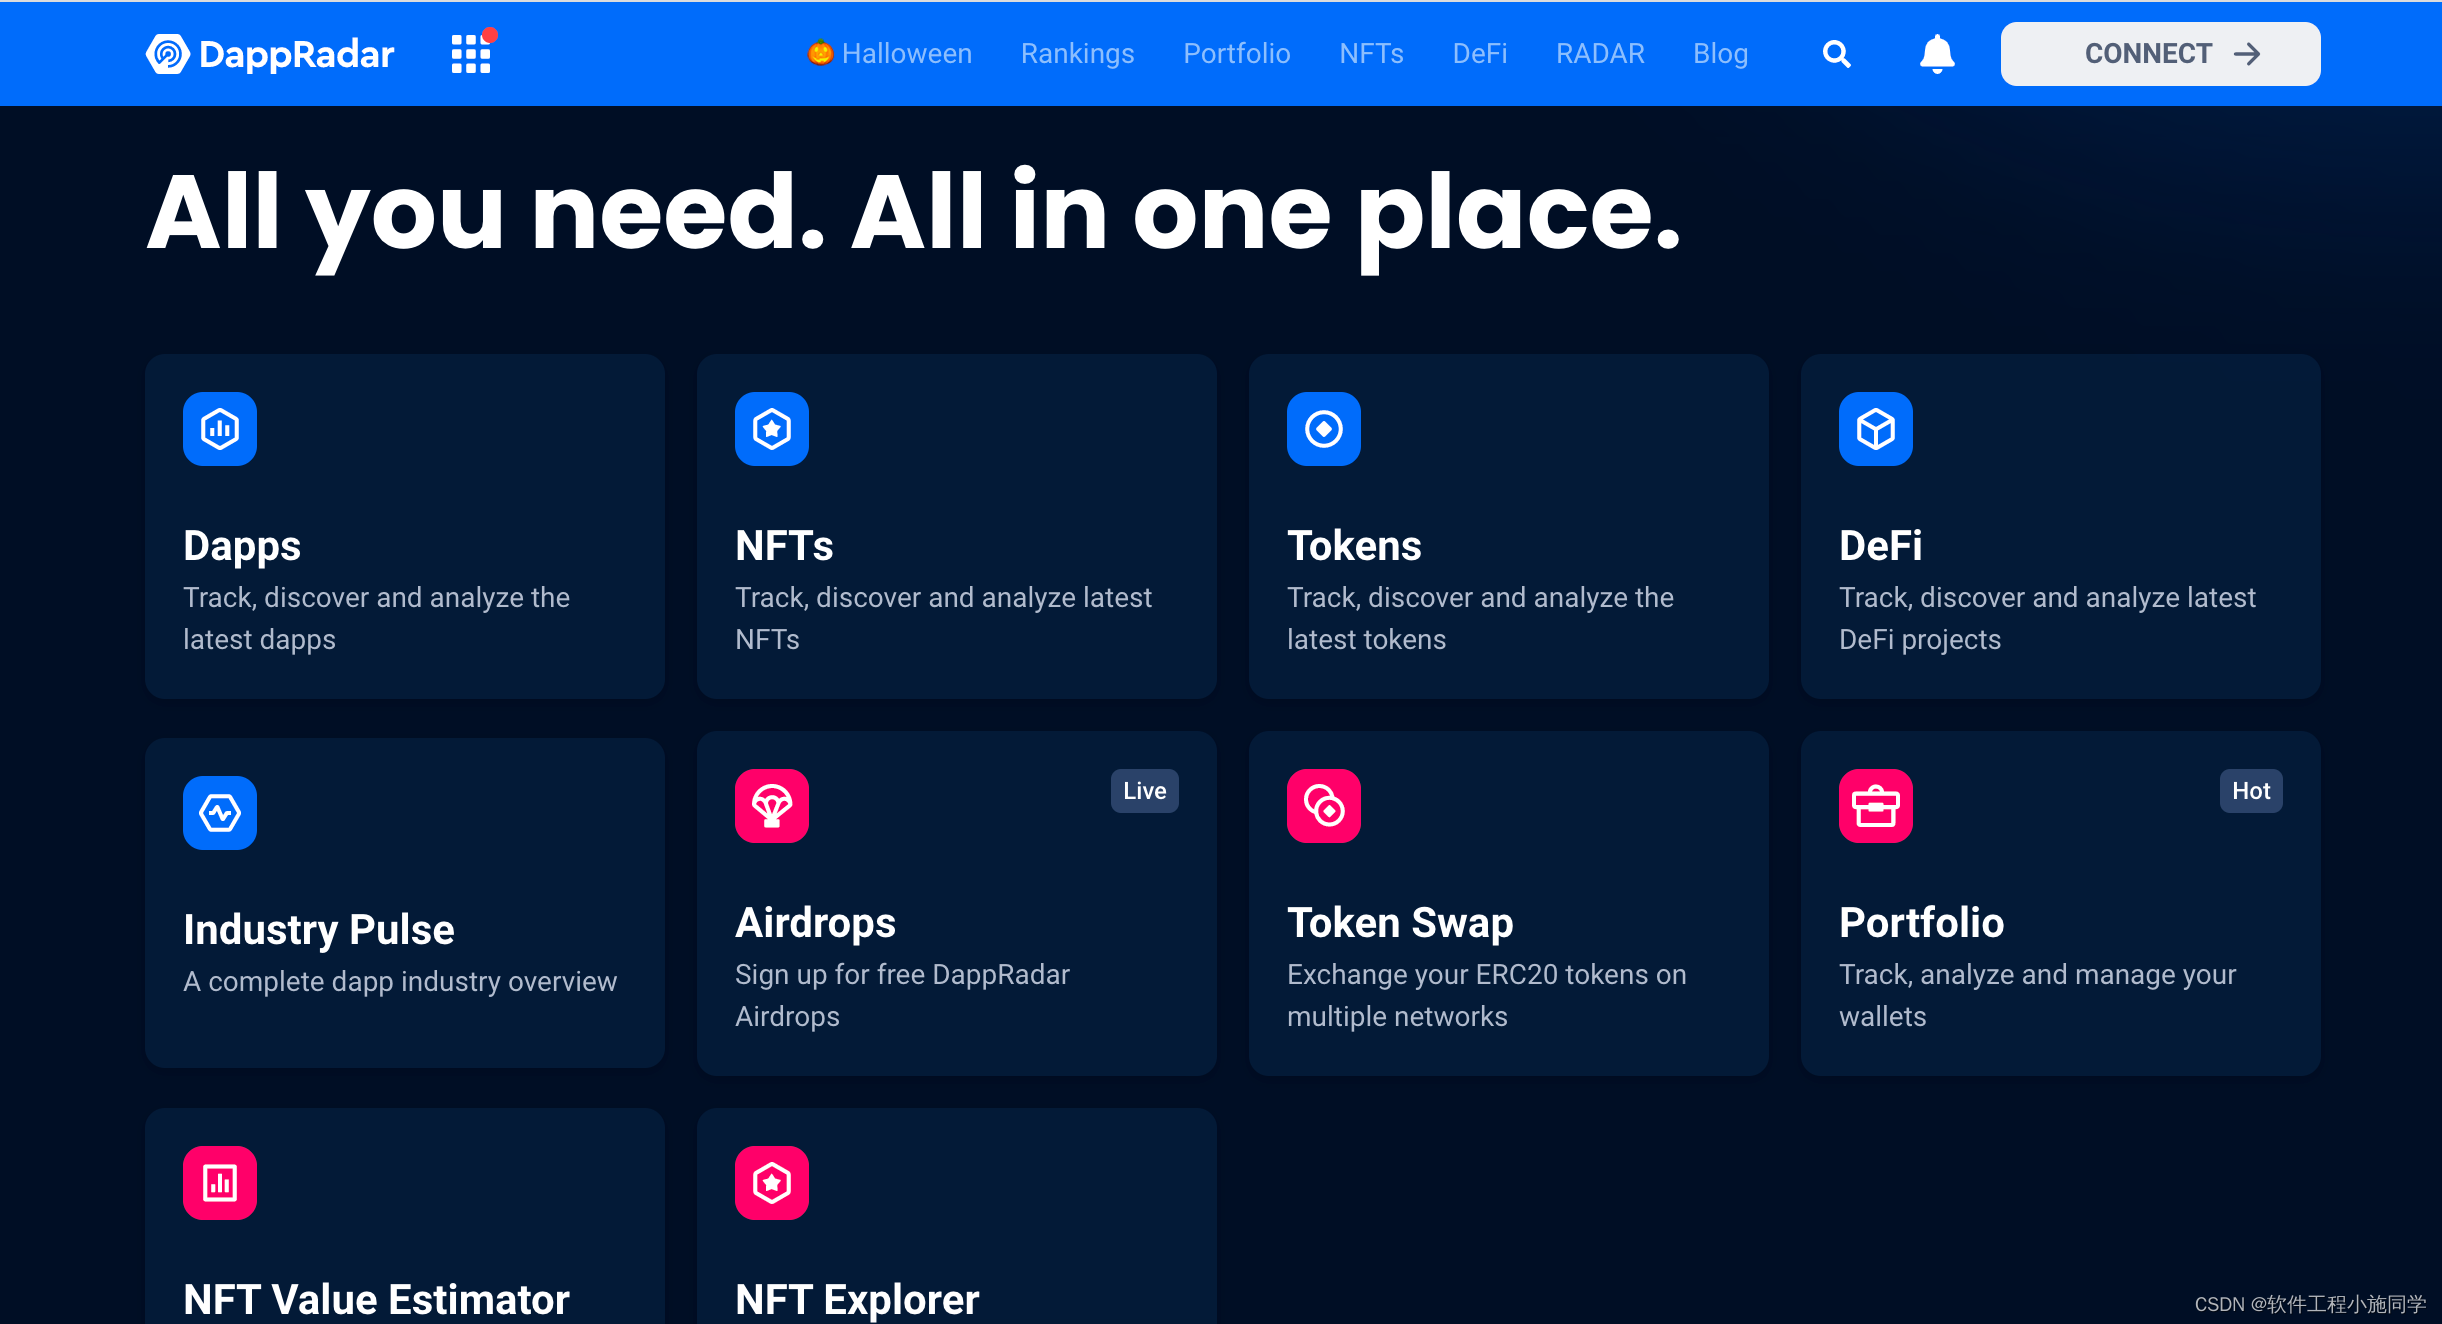Image resolution: width=2442 pixels, height=1324 pixels.
Task: Open the NFTs card title
Action: tap(784, 546)
